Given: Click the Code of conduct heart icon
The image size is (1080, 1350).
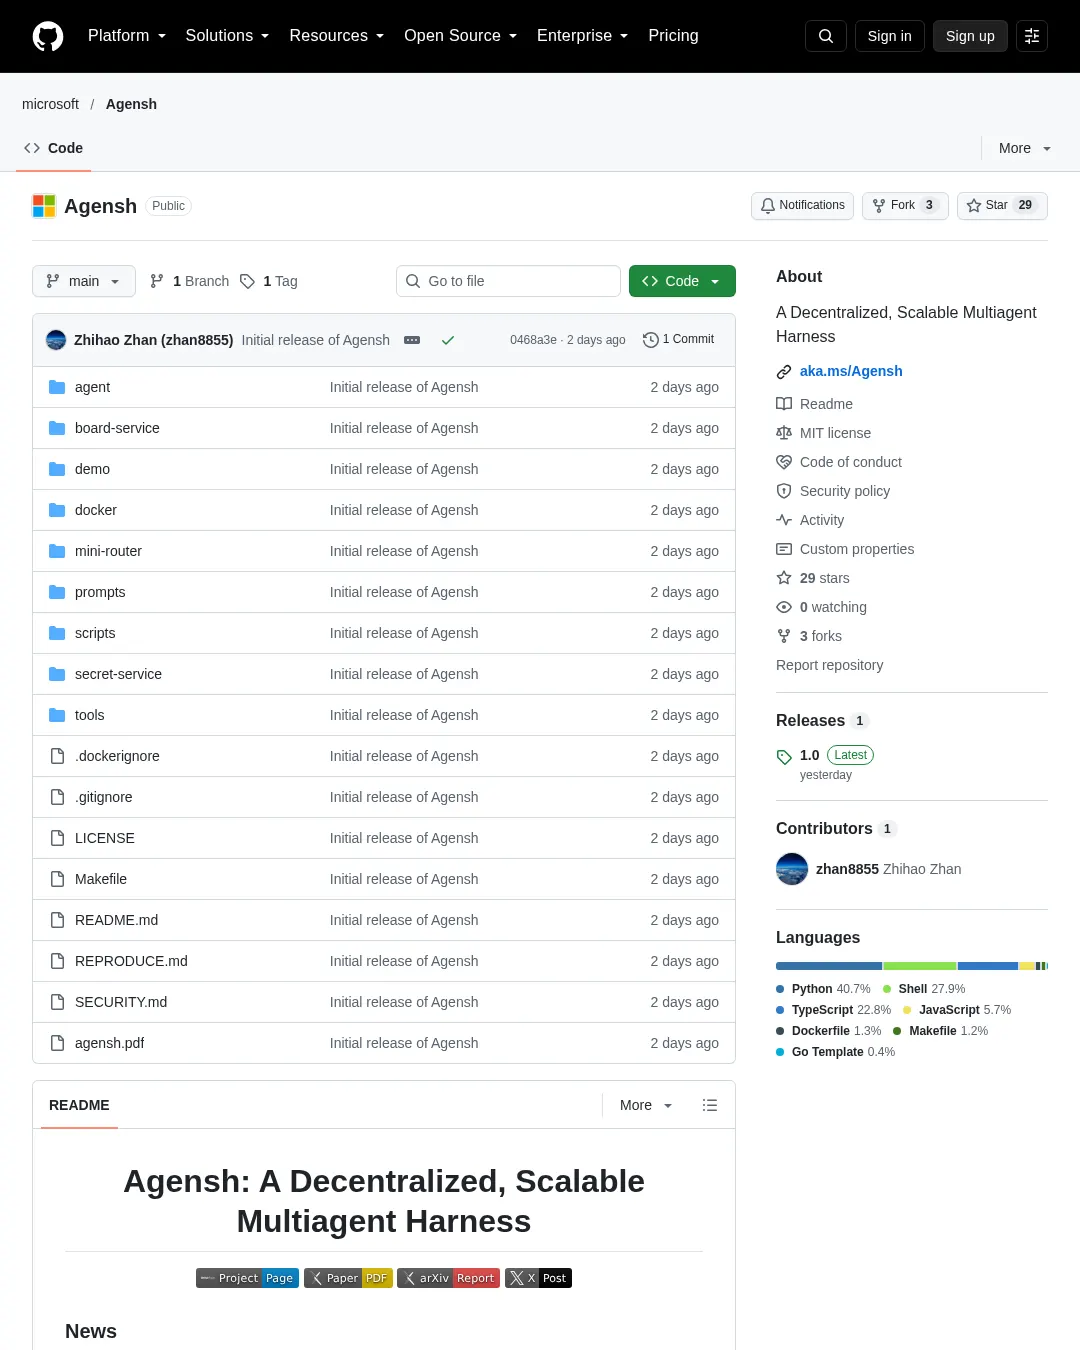Looking at the screenshot, I should 784,462.
